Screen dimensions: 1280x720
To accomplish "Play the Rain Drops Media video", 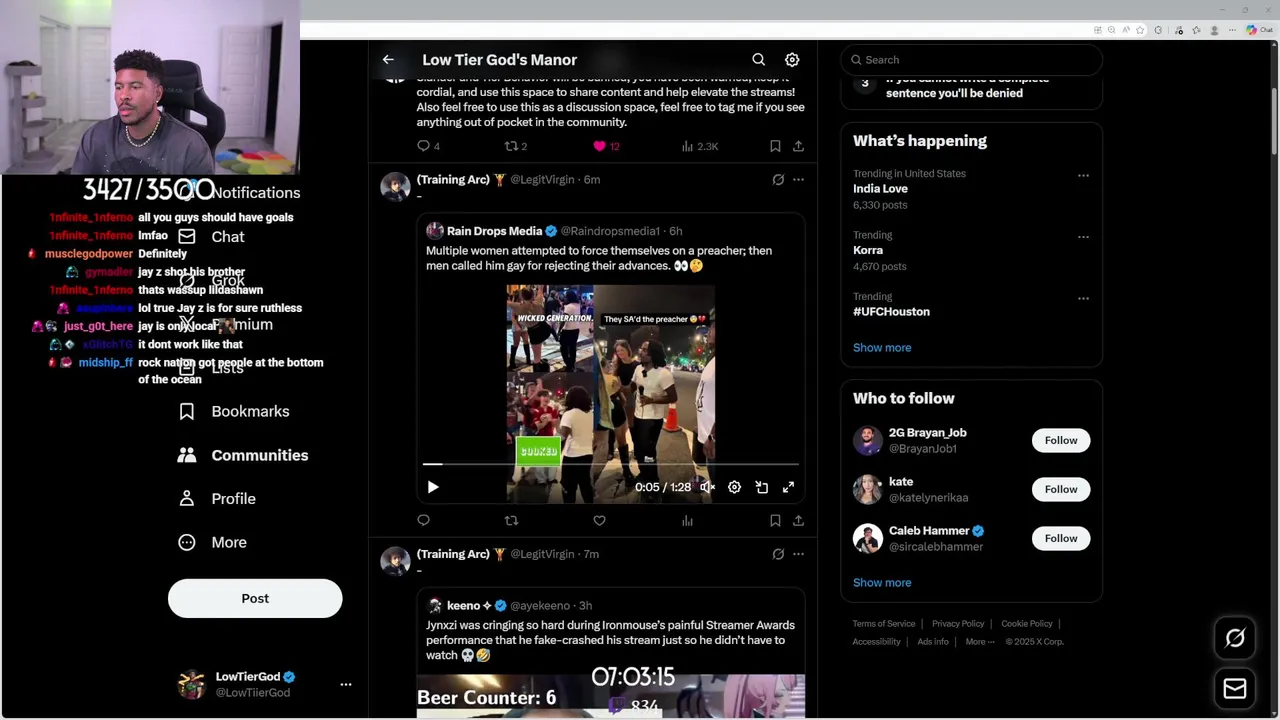I will pyautogui.click(x=433, y=487).
